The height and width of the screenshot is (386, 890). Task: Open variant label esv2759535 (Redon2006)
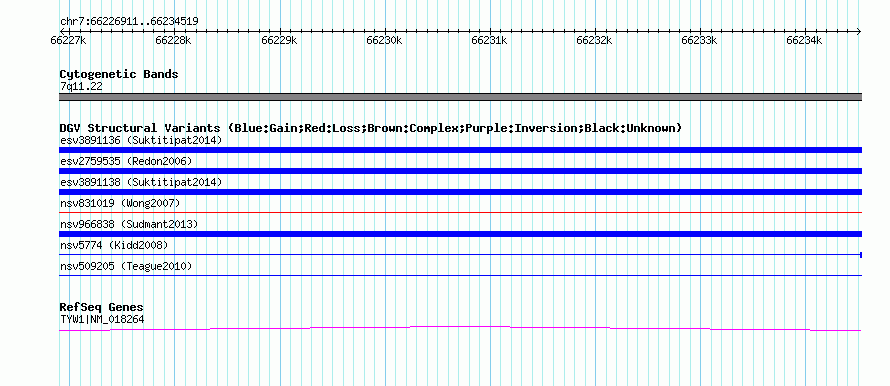pyautogui.click(x=126, y=161)
